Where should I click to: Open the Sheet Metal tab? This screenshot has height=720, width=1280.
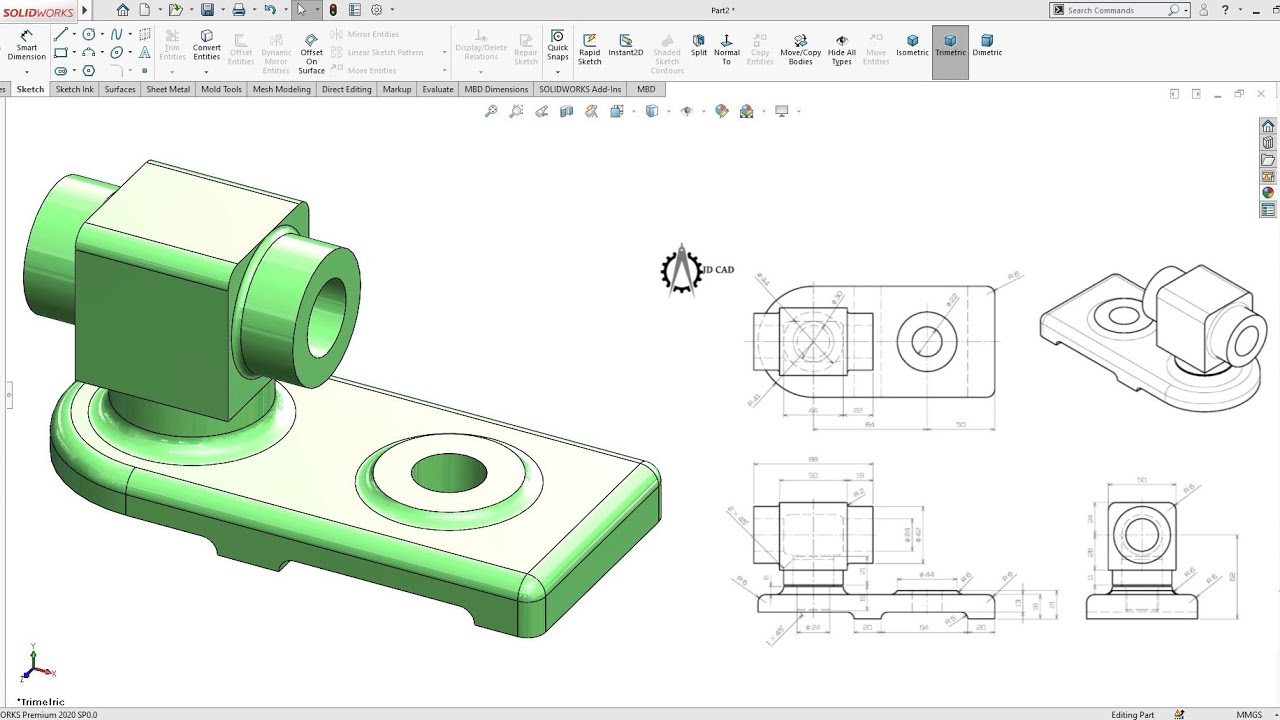[168, 89]
